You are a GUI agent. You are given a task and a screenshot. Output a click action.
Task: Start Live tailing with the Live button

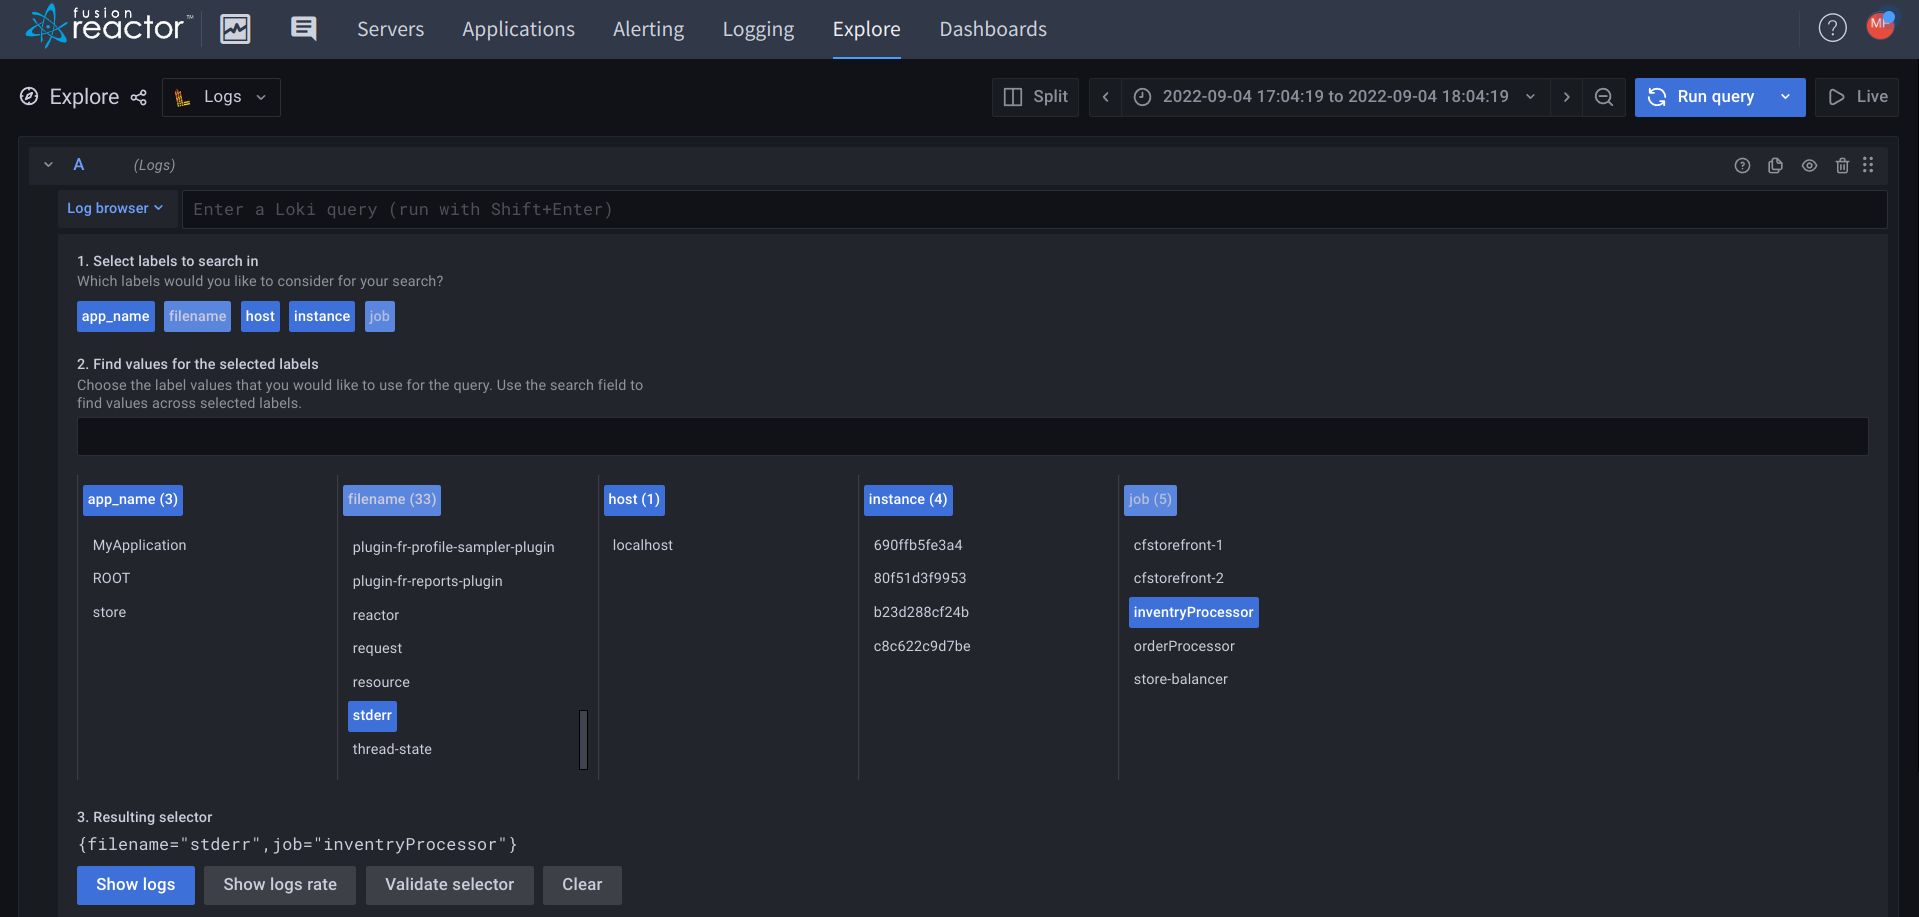(x=1856, y=97)
